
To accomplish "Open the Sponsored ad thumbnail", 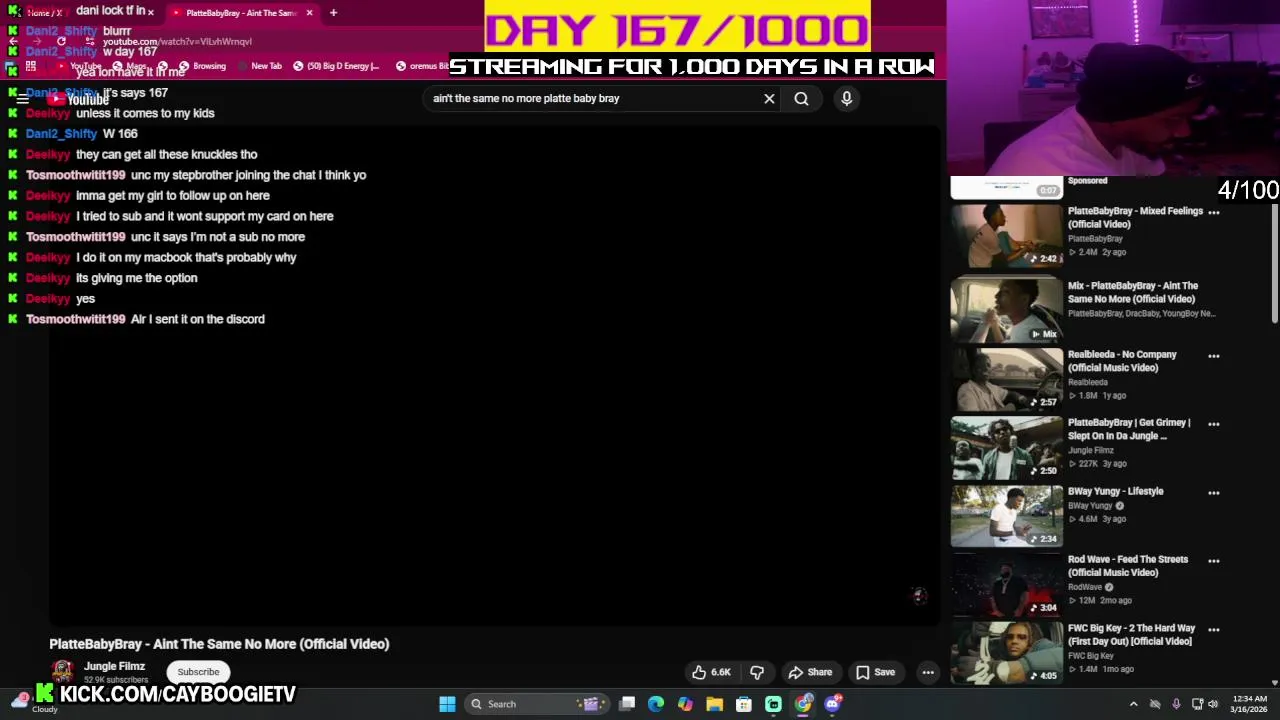I will [x=1006, y=188].
